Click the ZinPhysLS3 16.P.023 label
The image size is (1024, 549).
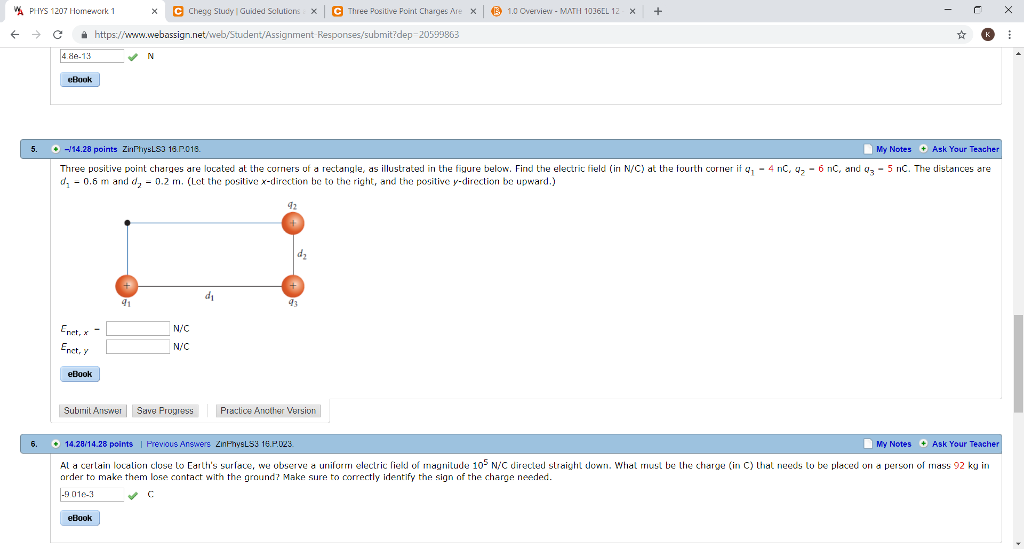254,444
